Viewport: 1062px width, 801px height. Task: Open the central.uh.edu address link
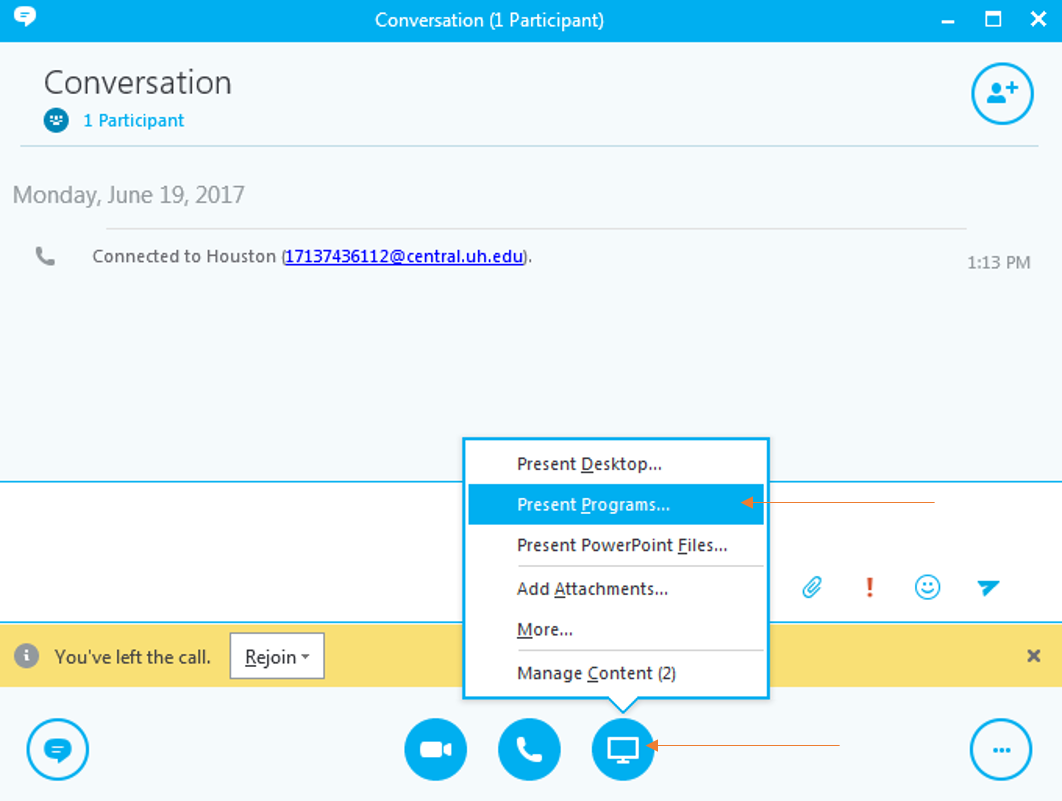click(x=404, y=257)
